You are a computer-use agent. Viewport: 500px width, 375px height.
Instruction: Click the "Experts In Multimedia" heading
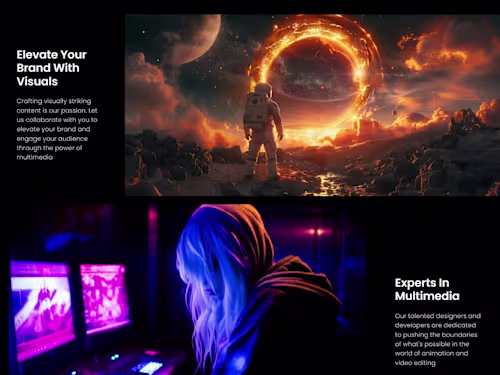pos(427,289)
